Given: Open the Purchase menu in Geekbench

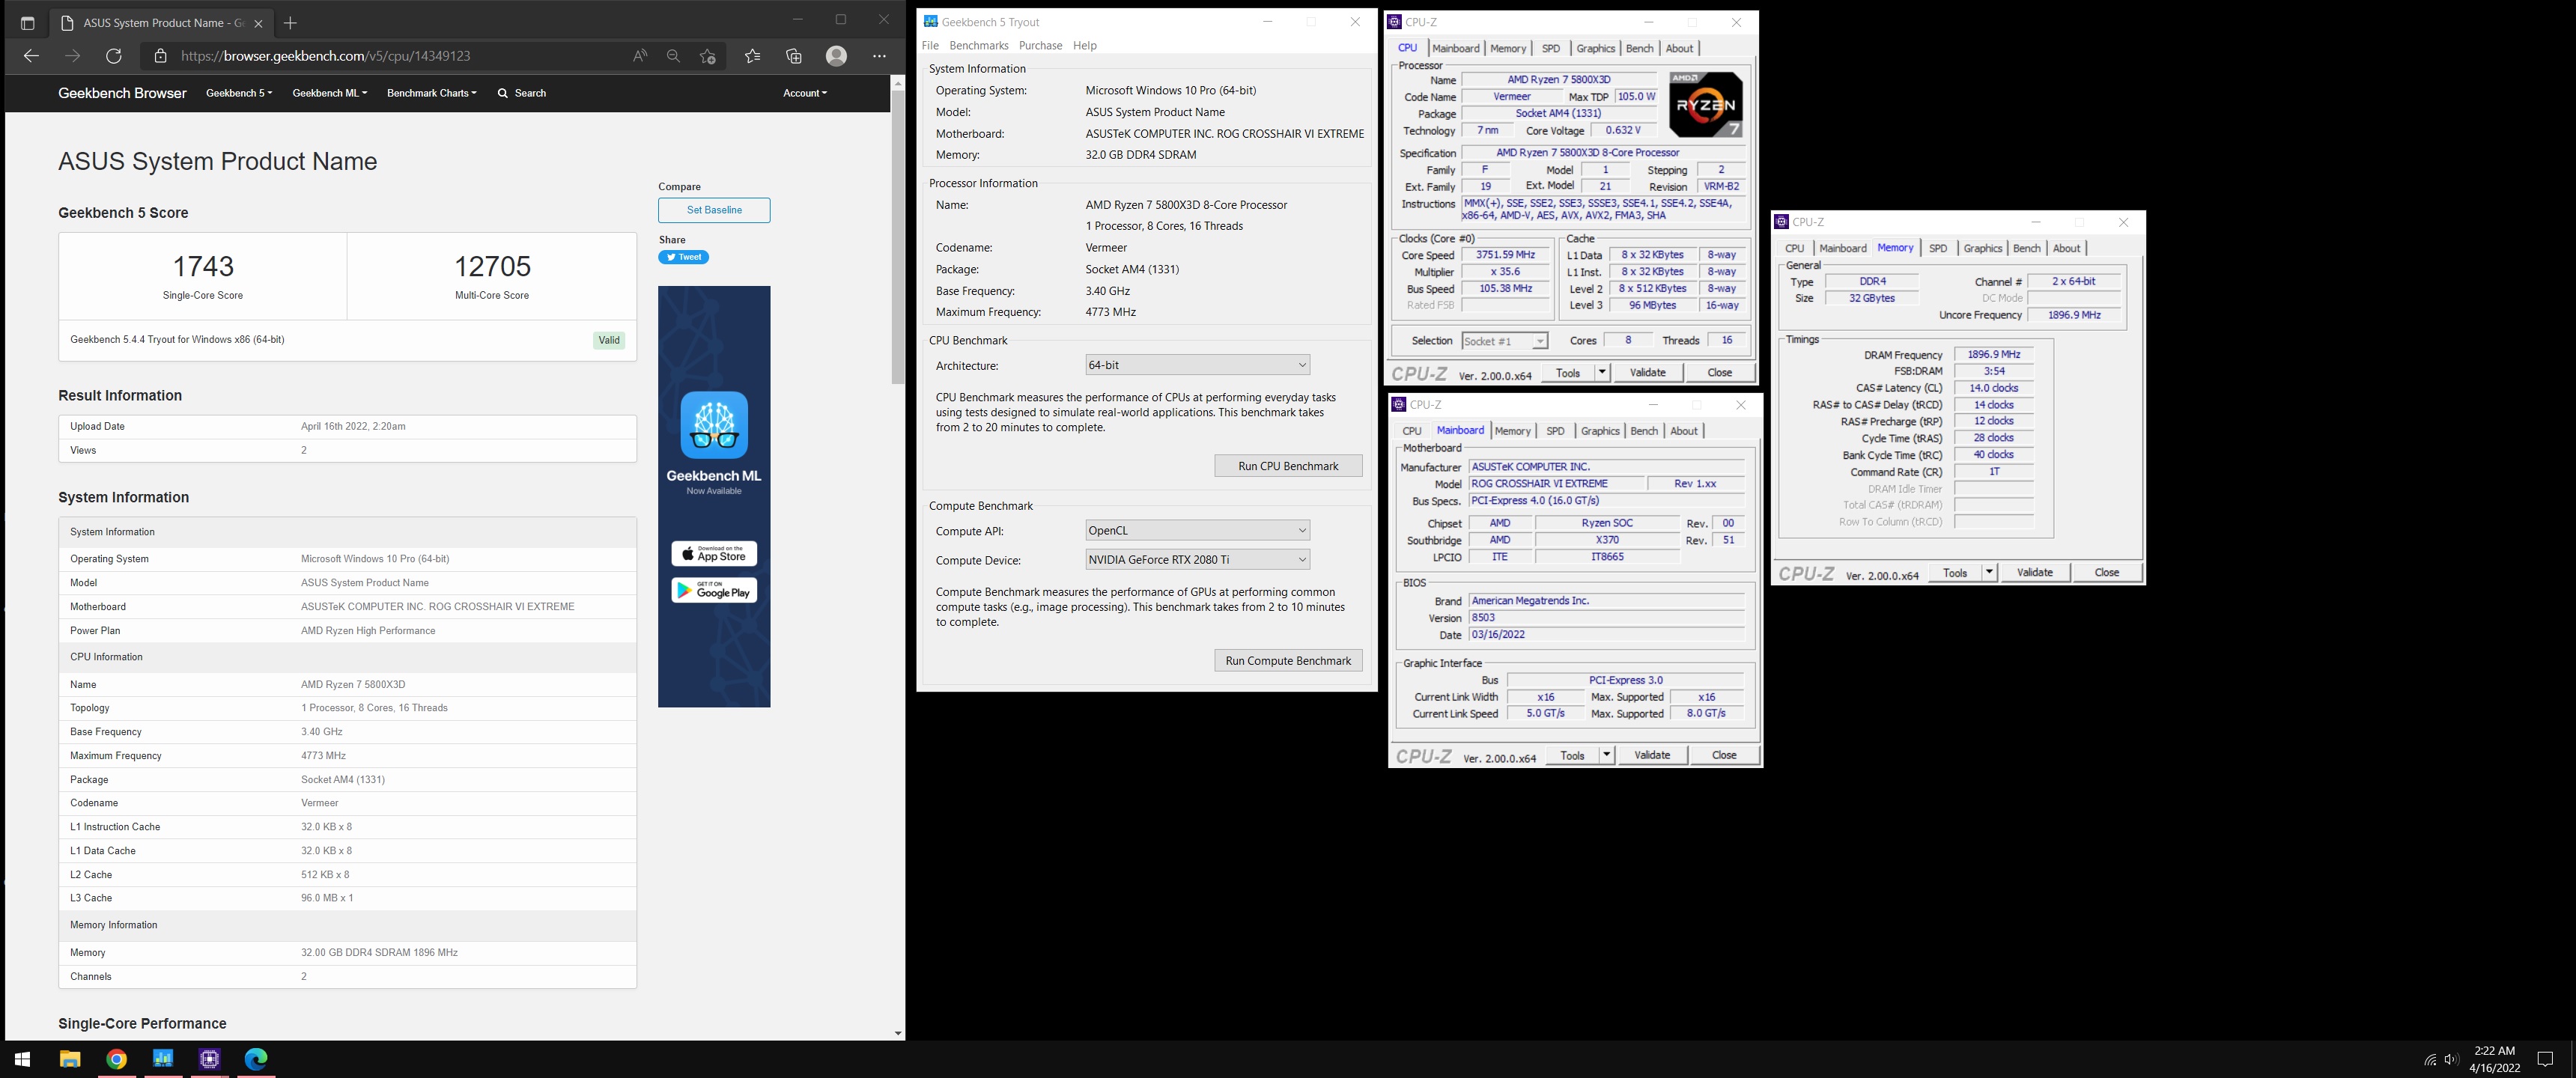Looking at the screenshot, I should (x=1040, y=45).
